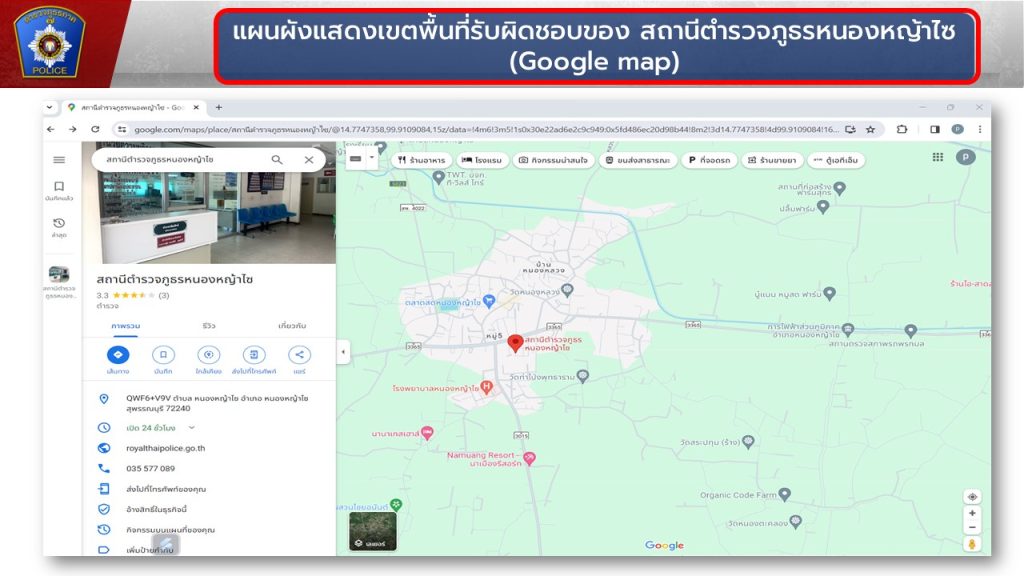This screenshot has width=1024, height=576.
Task: Collapse the side panel with arrow
Action: pos(343,352)
